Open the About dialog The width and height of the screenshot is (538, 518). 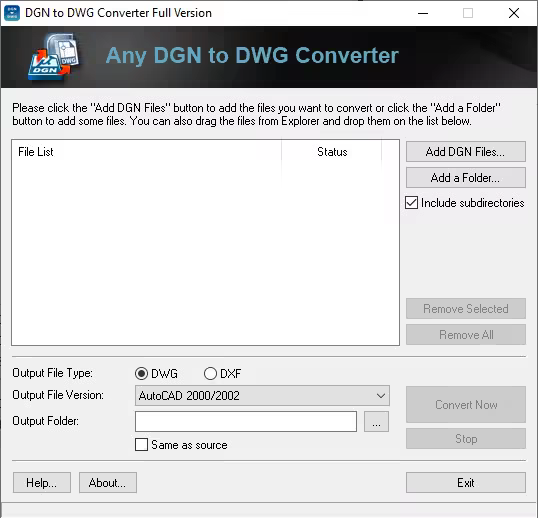coord(108,483)
